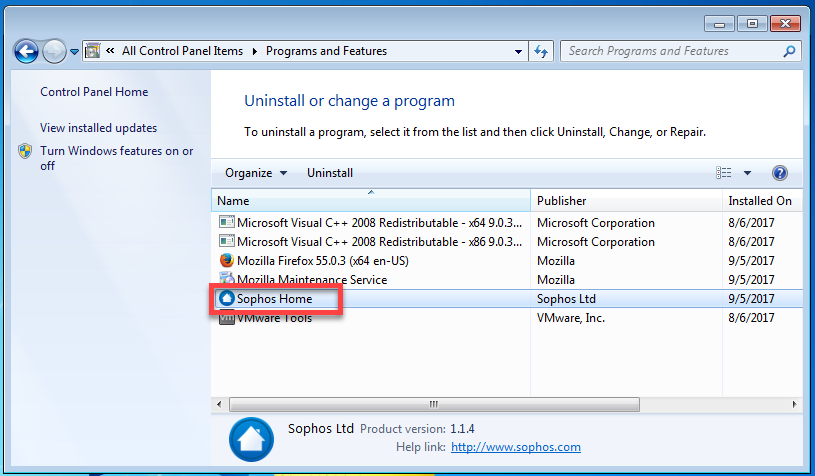Open the Help question mark icon

780,173
